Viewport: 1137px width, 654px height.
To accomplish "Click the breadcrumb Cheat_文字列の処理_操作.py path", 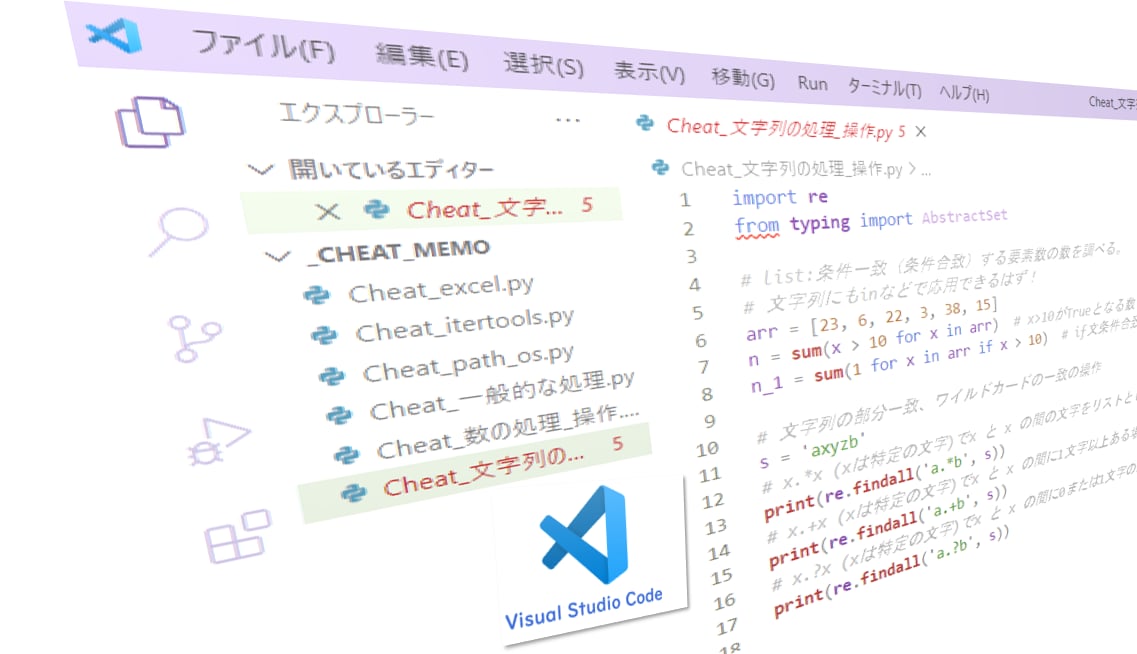I will pyautogui.click(x=792, y=170).
